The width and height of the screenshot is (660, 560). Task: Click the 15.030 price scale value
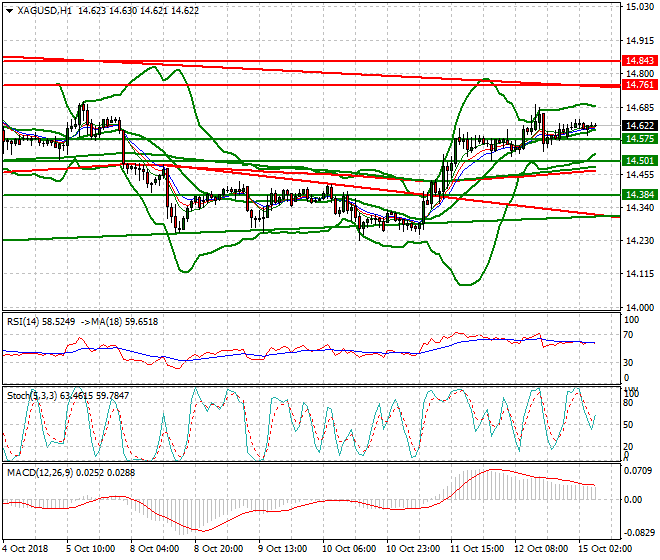(x=640, y=7)
